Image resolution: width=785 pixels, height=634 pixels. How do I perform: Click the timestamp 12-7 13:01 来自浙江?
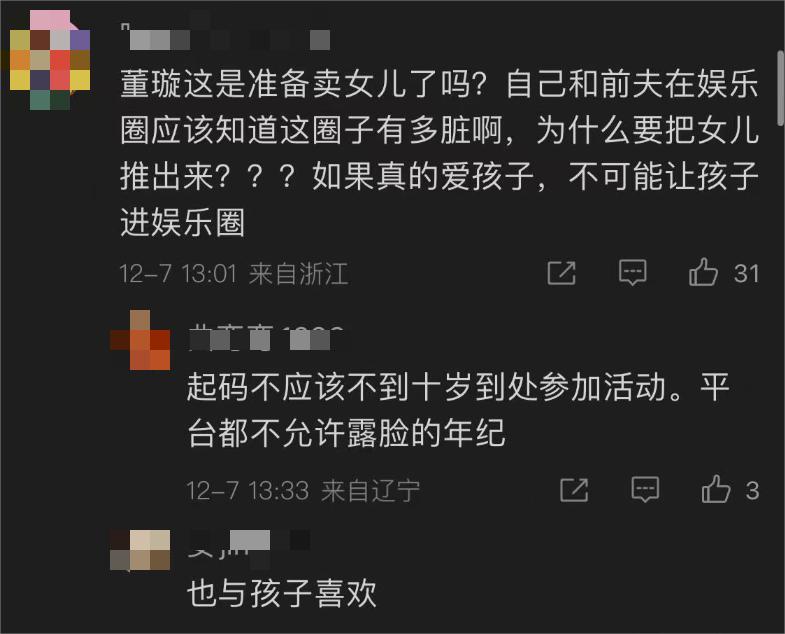pos(234,274)
